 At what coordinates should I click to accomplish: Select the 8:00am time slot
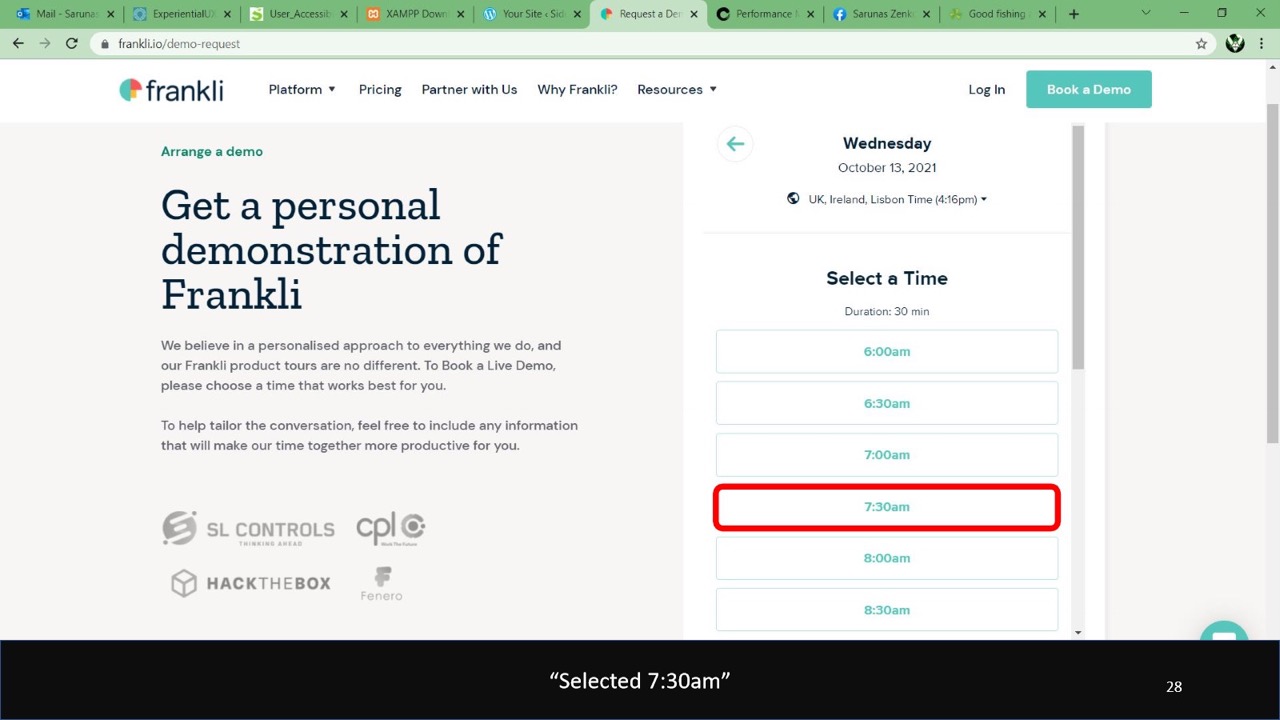[x=887, y=558]
